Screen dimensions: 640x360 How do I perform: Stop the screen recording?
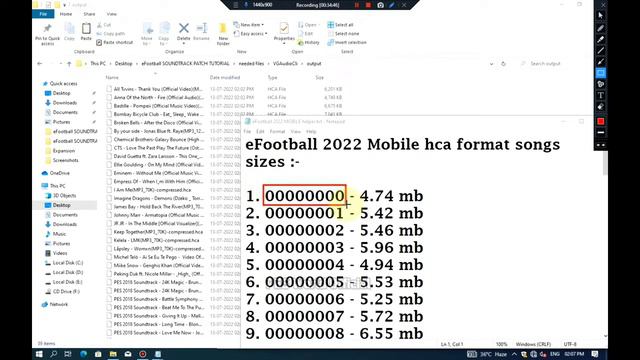click(x=368, y=5)
